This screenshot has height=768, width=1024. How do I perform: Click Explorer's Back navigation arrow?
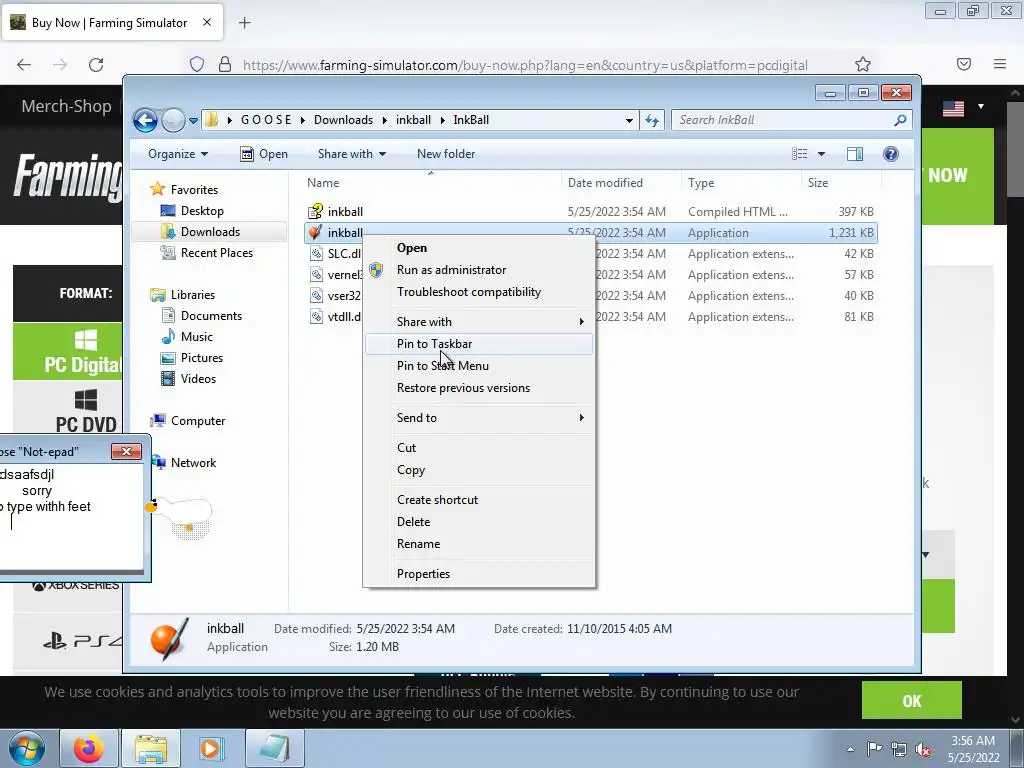click(x=145, y=120)
